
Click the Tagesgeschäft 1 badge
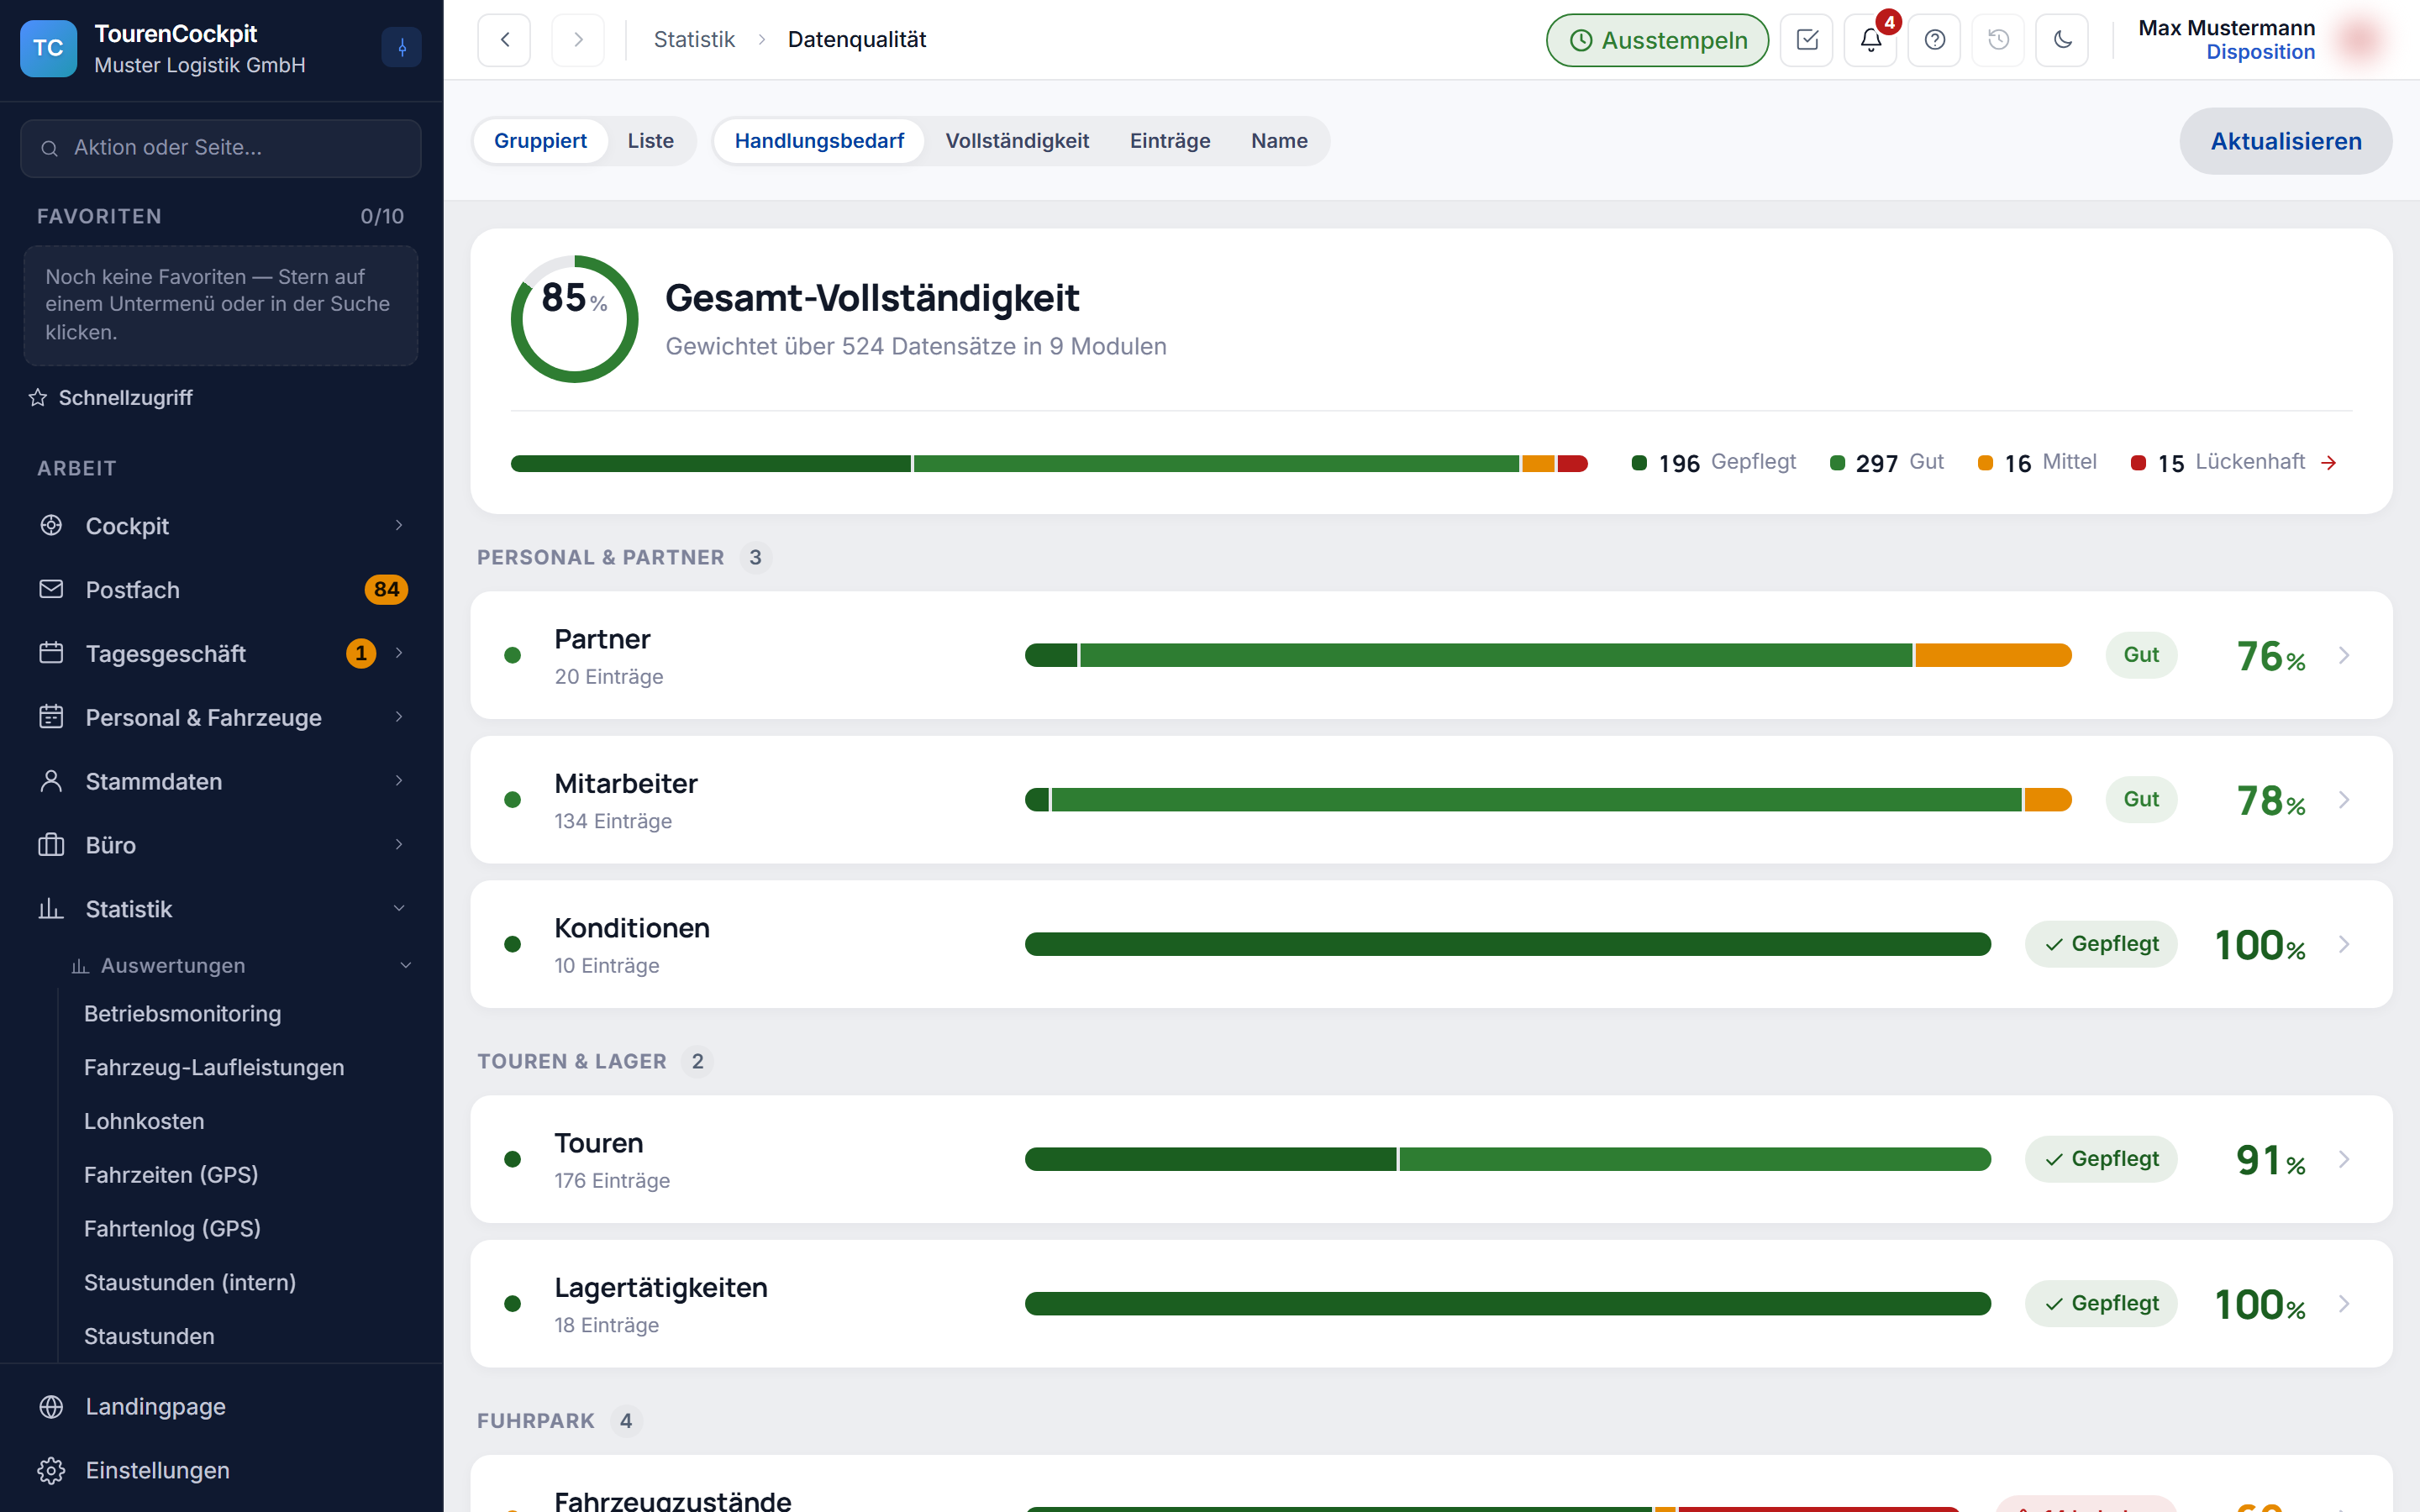coord(361,654)
